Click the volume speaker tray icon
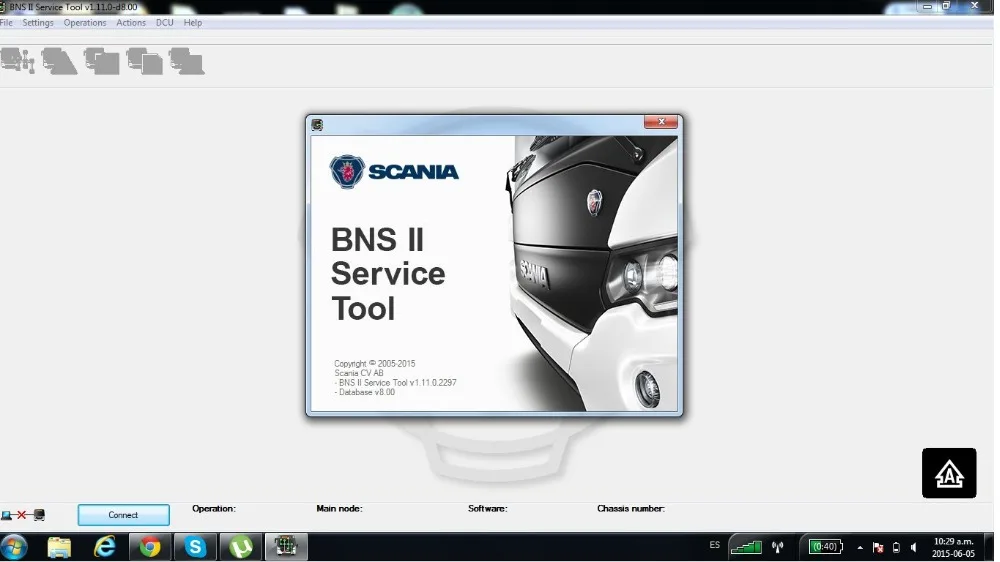The width and height of the screenshot is (1000, 562). [x=914, y=547]
